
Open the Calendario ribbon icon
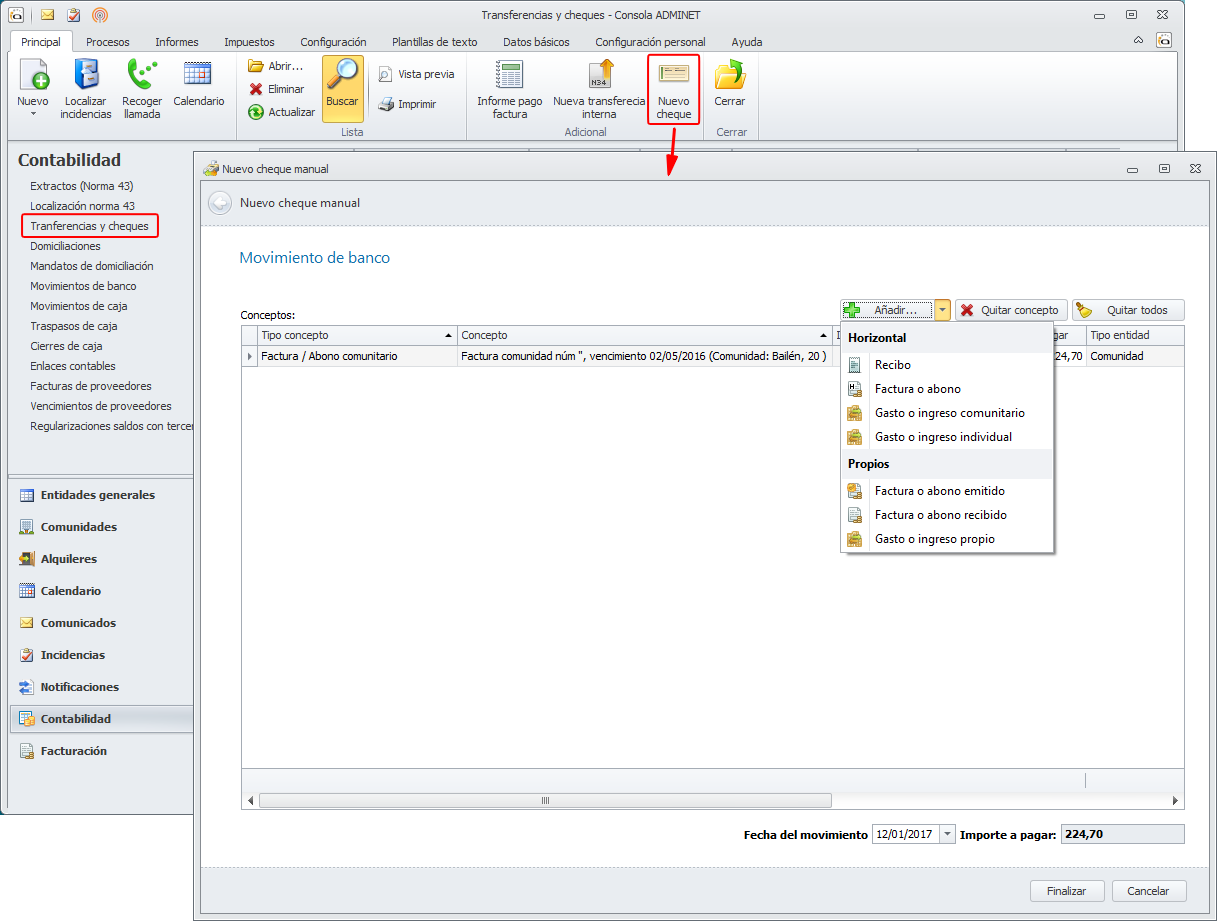[198, 75]
